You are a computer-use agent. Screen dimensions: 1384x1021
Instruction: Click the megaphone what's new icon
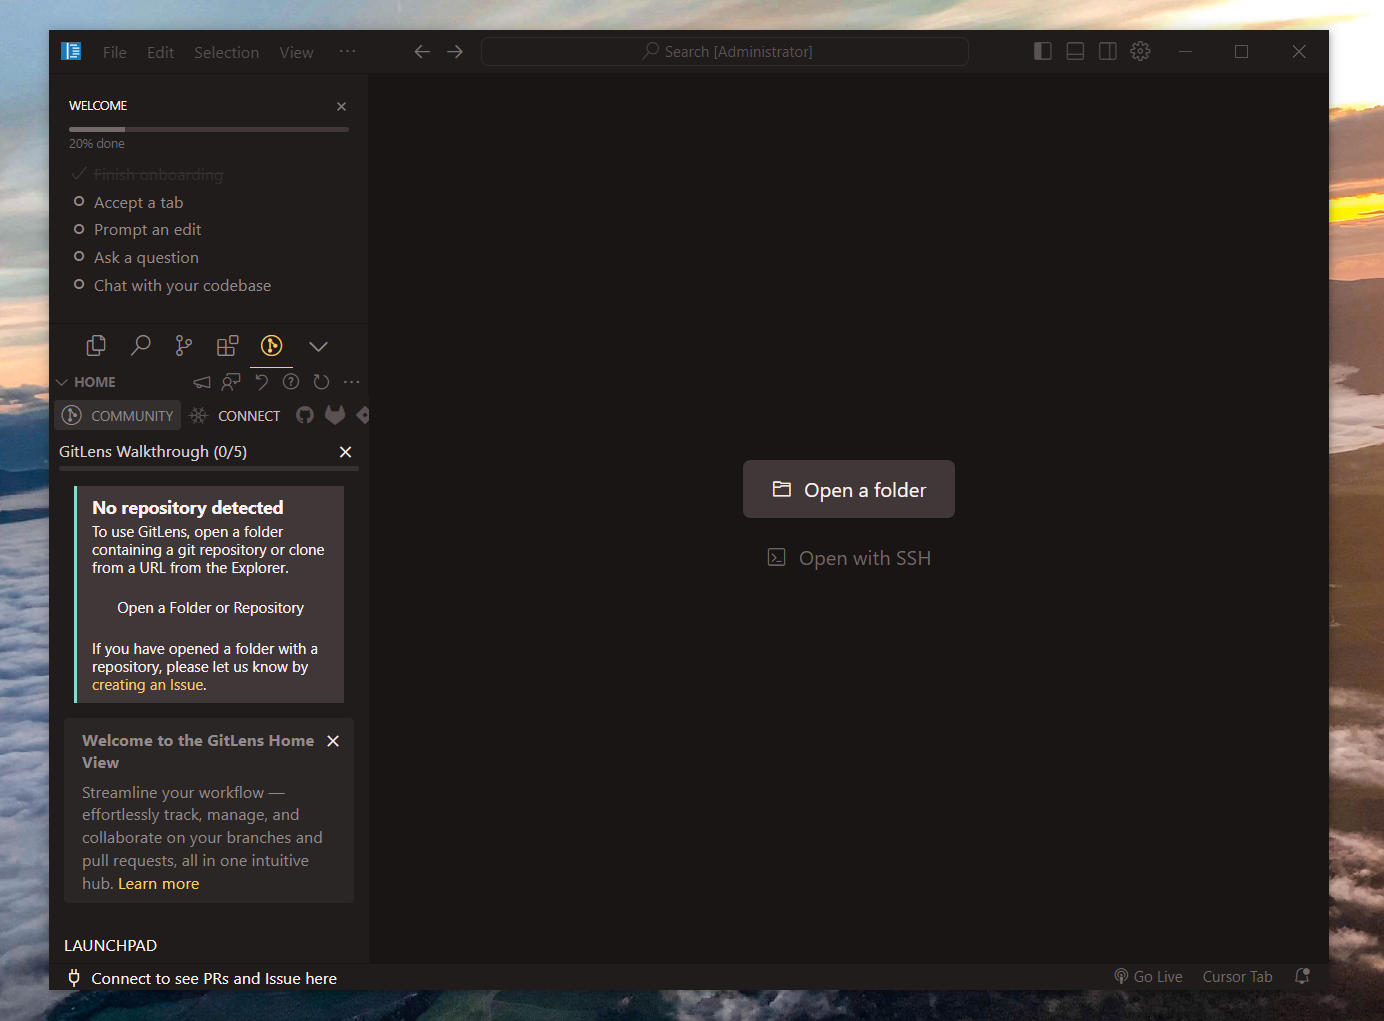click(202, 382)
